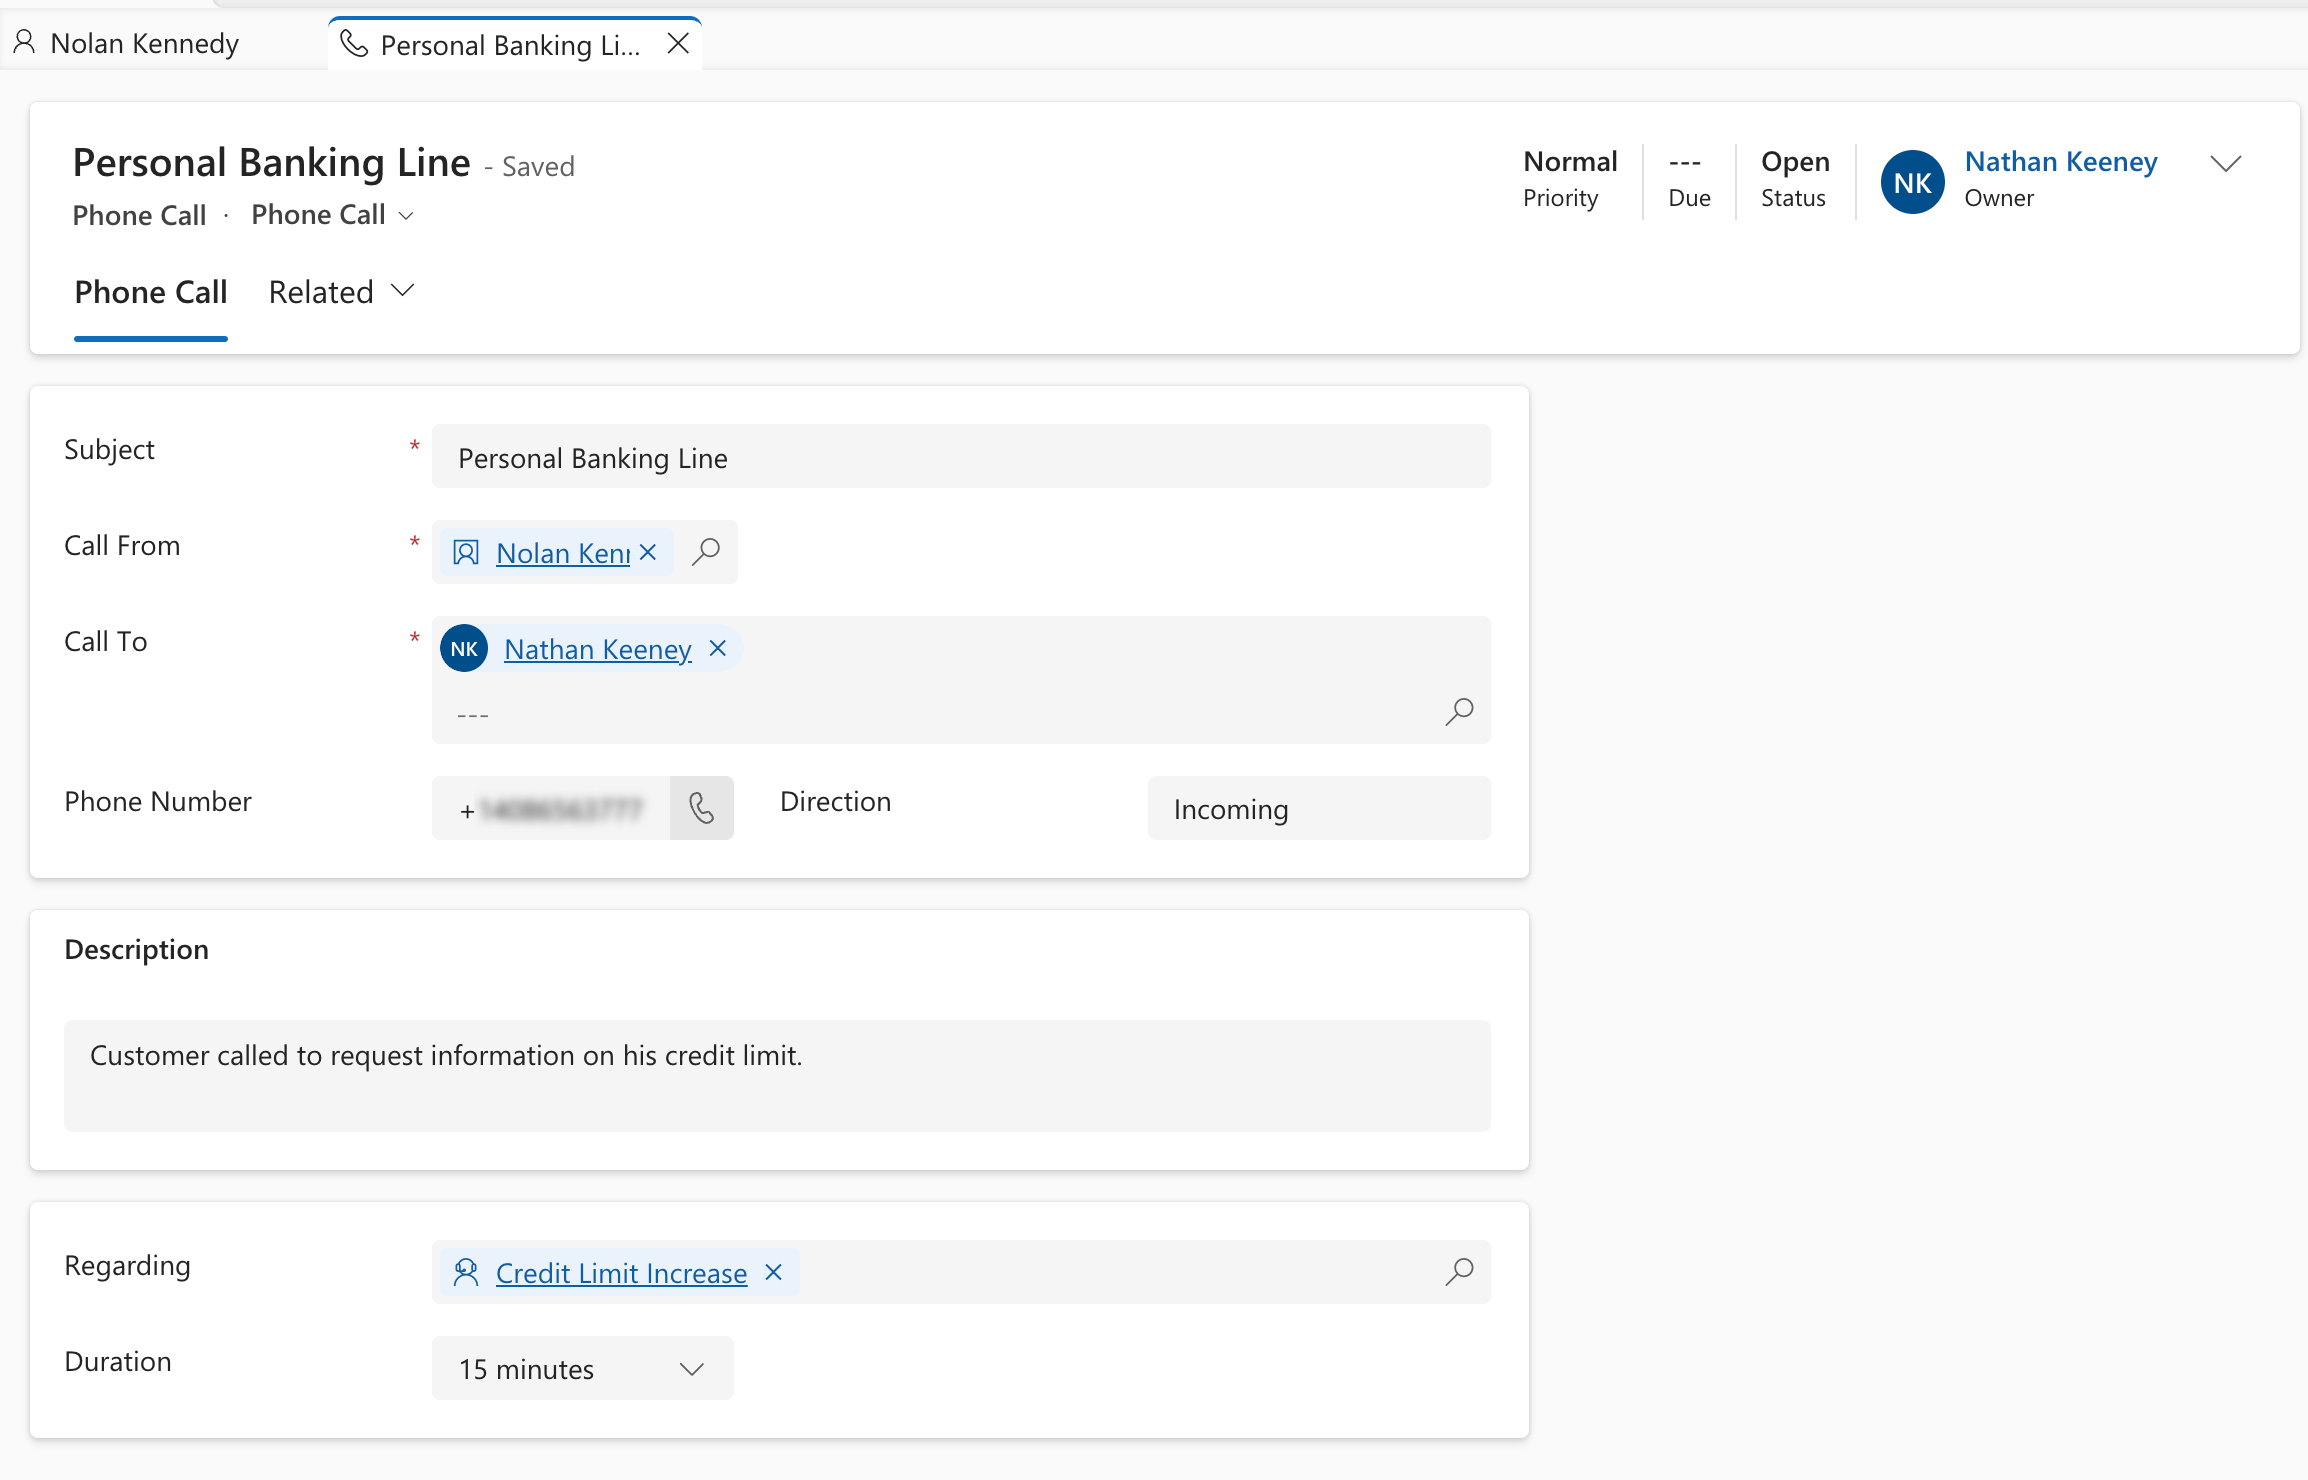This screenshot has width=2308, height=1480.
Task: Remove Nathan Keeney from Call To
Action: coord(717,648)
